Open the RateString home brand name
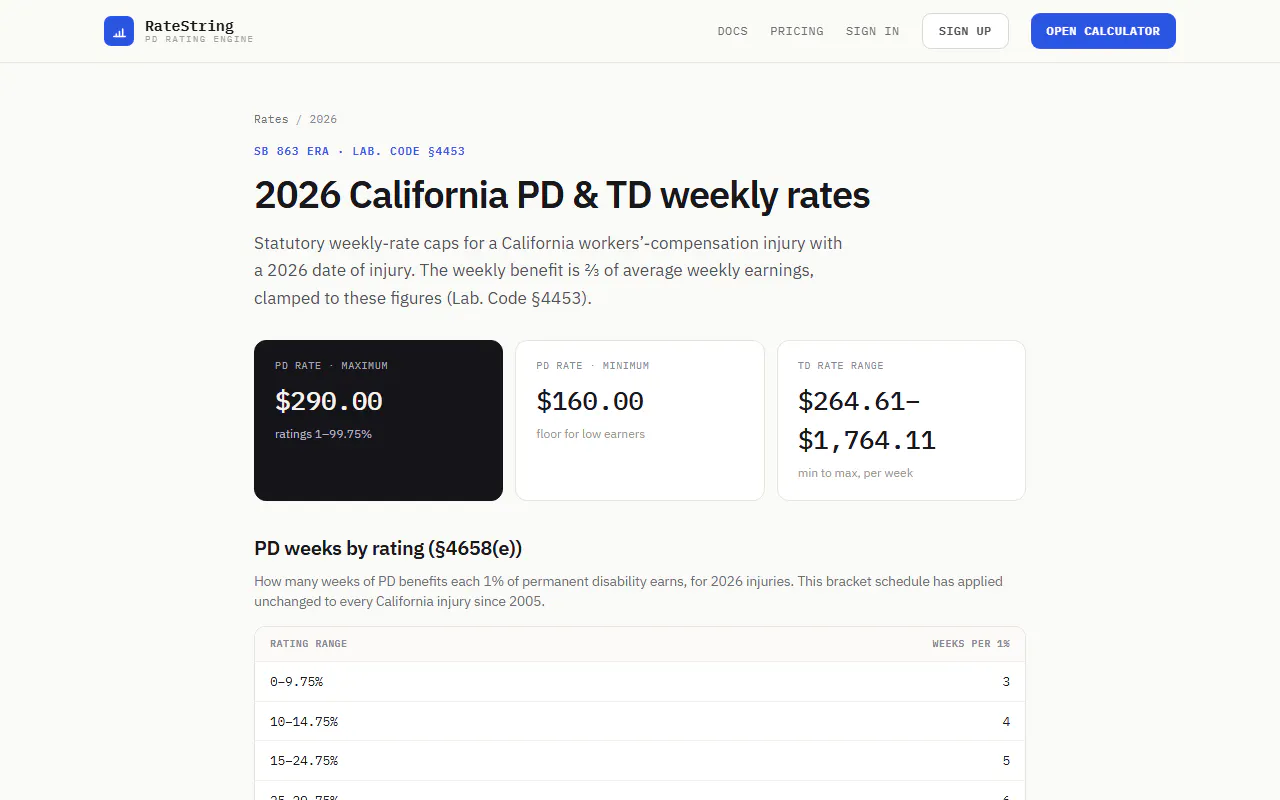 tap(189, 26)
